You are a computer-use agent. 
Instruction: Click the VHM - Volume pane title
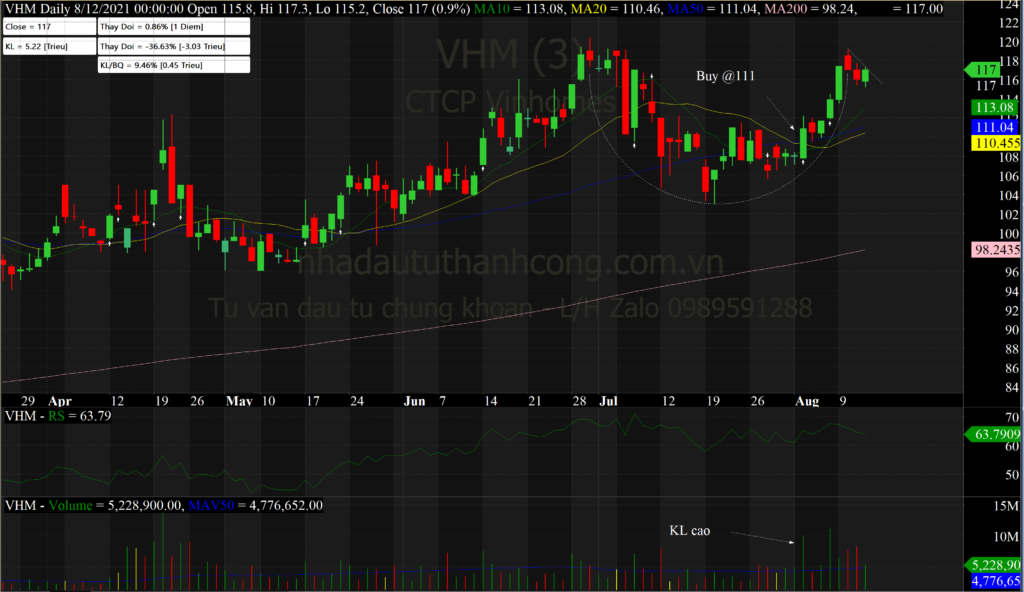tap(46, 506)
